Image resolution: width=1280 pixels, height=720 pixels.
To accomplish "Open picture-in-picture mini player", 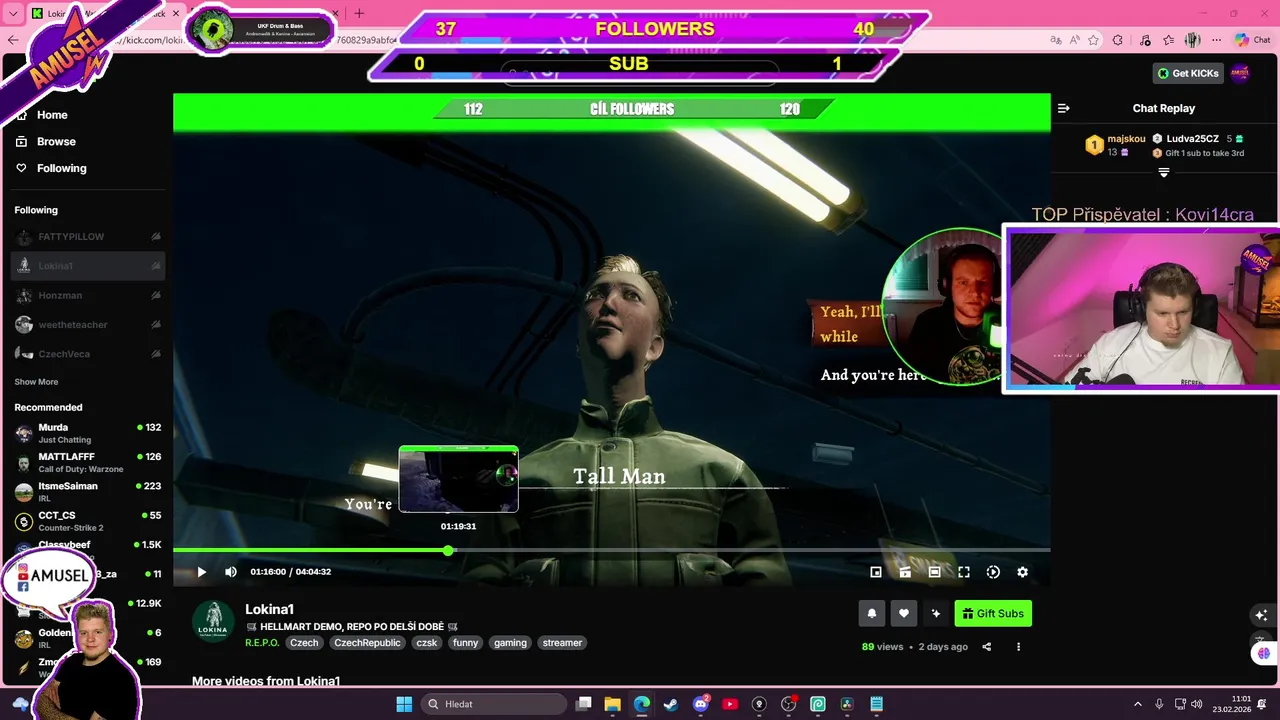I will pos(876,572).
